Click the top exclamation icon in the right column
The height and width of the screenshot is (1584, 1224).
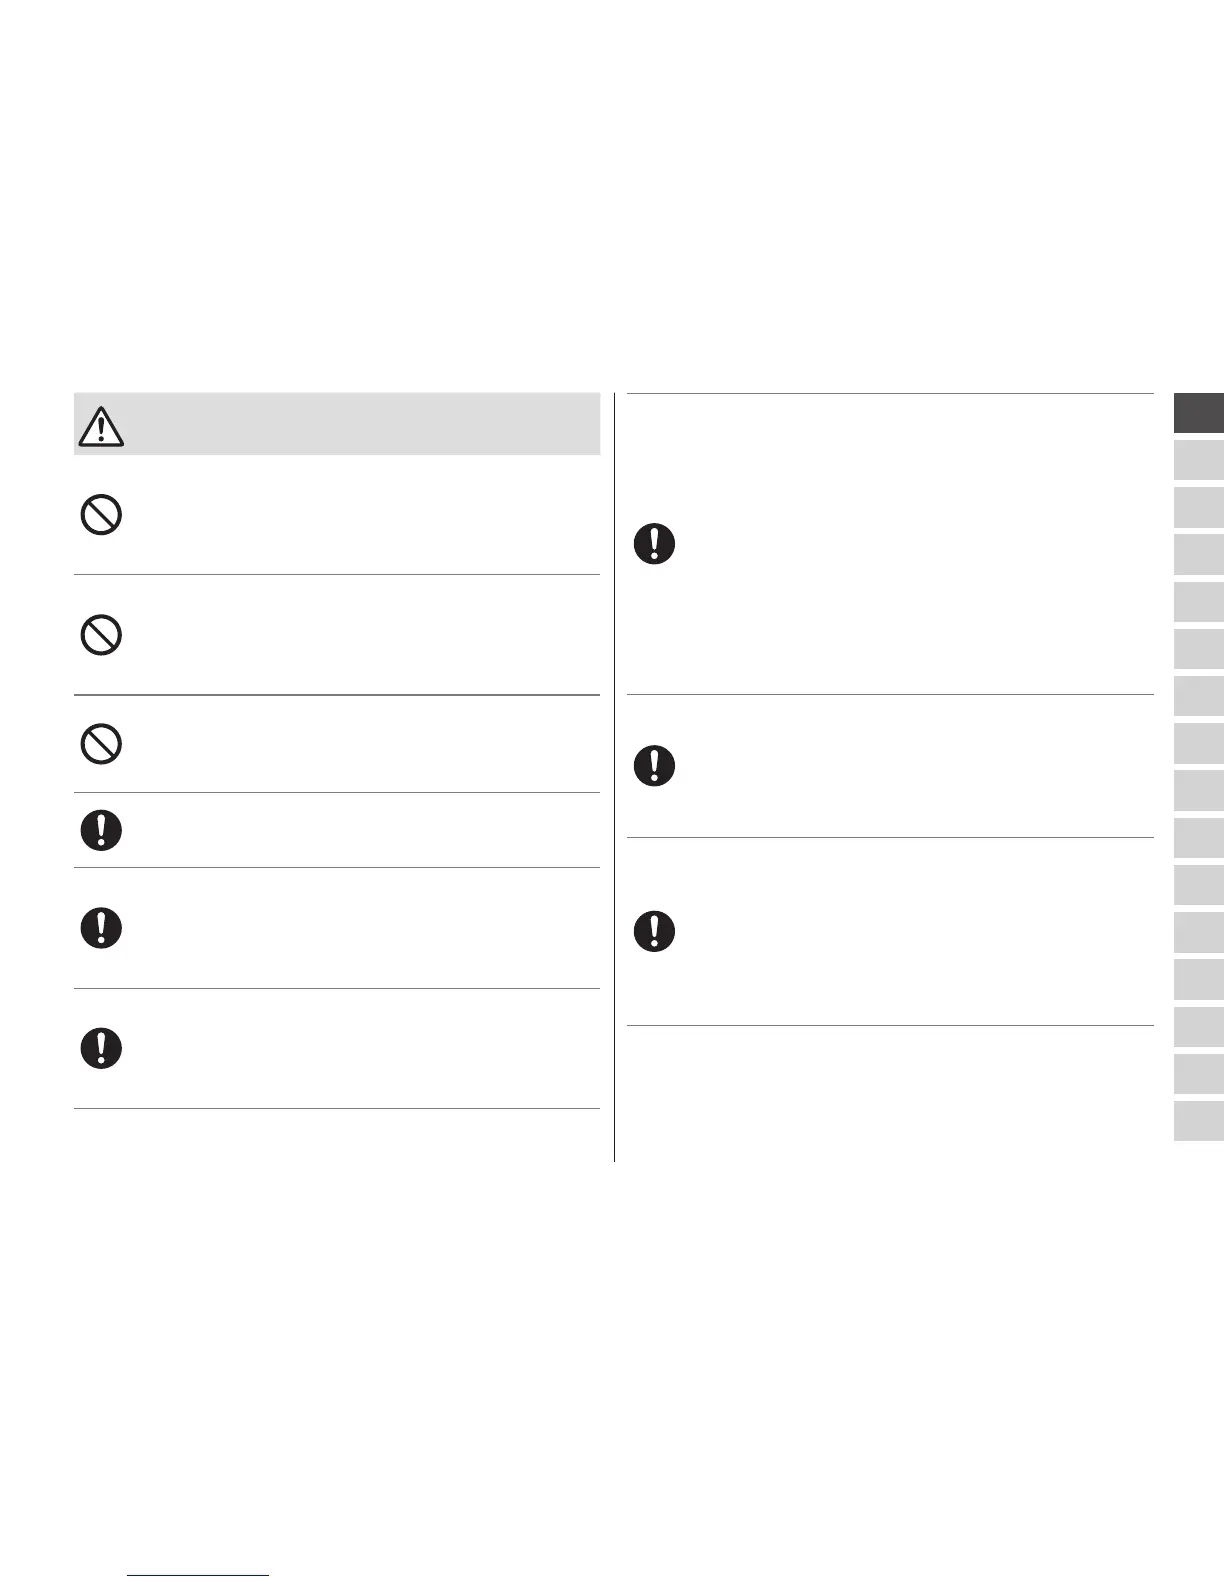pos(655,544)
